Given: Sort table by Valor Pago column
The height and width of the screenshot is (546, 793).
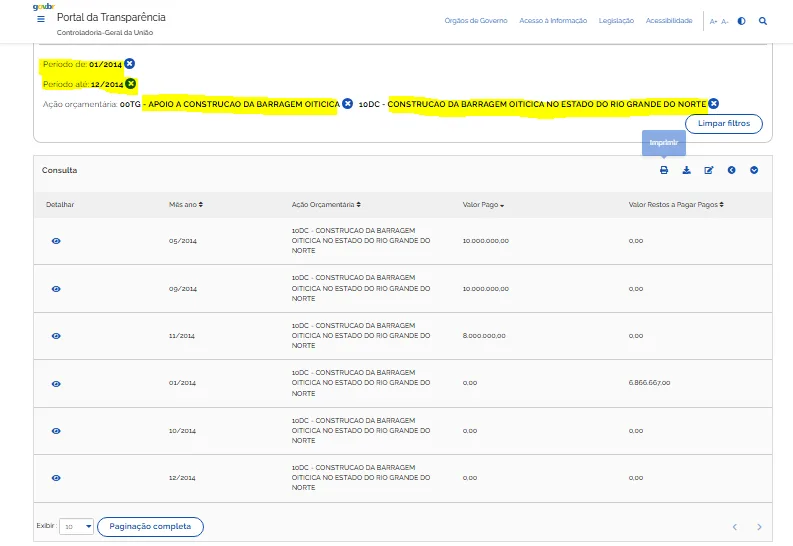Looking at the screenshot, I should (x=483, y=205).
